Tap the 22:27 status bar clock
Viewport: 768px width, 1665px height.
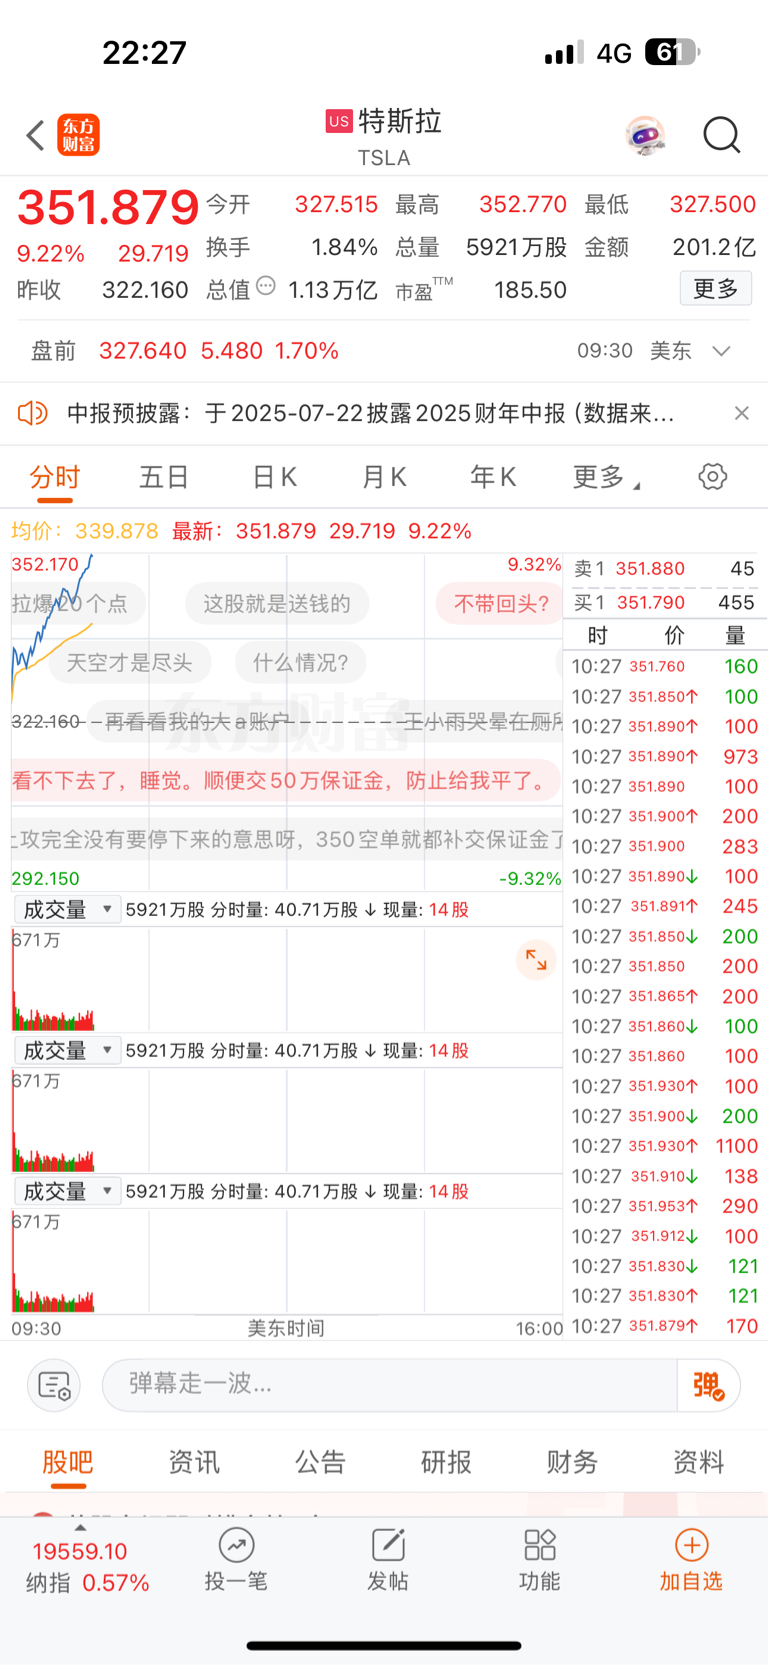145,52
